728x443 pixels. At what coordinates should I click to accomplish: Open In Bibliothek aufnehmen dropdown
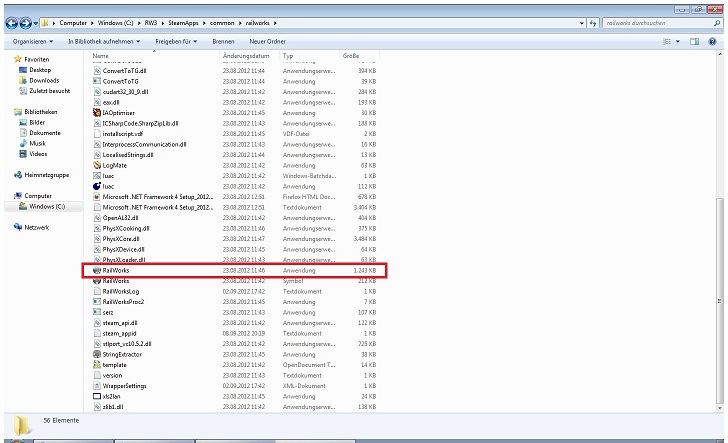point(105,41)
